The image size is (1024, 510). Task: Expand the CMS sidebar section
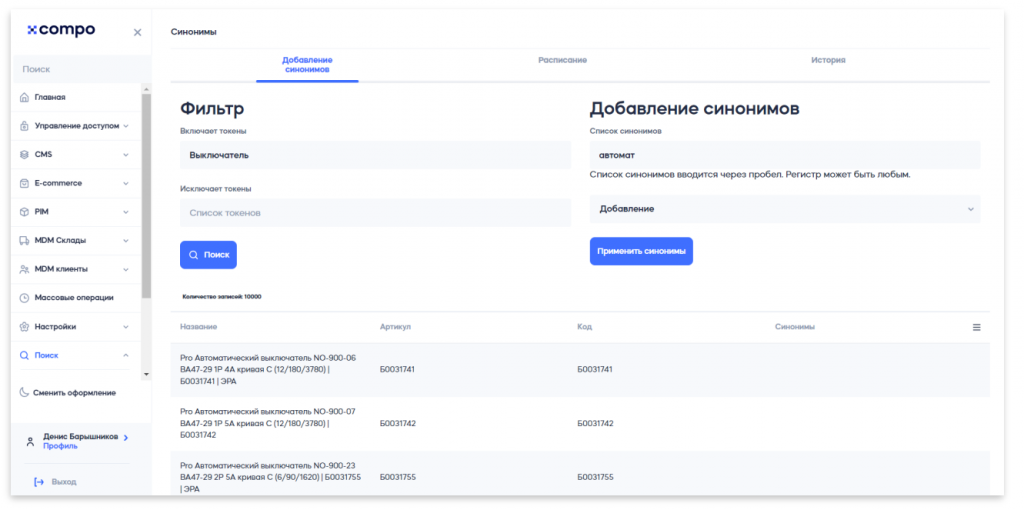click(126, 155)
